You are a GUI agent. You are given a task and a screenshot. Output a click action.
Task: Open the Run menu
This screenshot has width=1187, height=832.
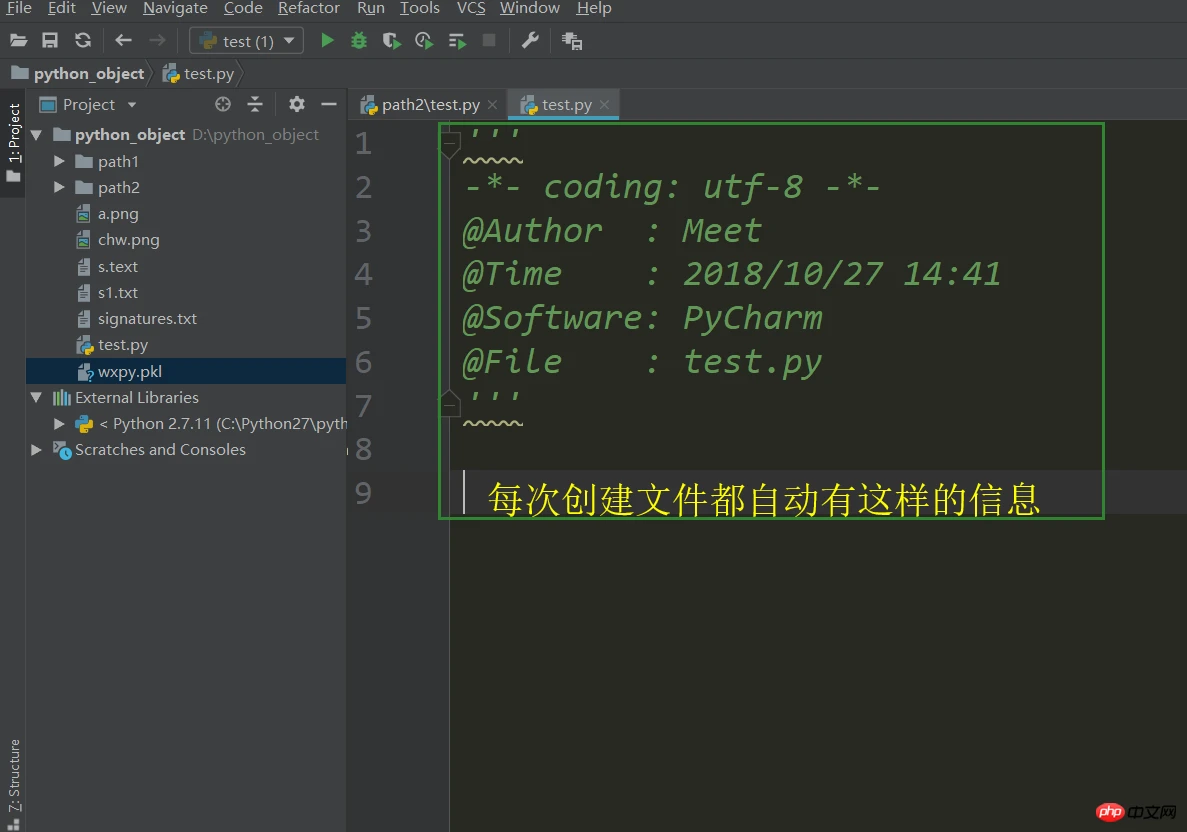(370, 8)
